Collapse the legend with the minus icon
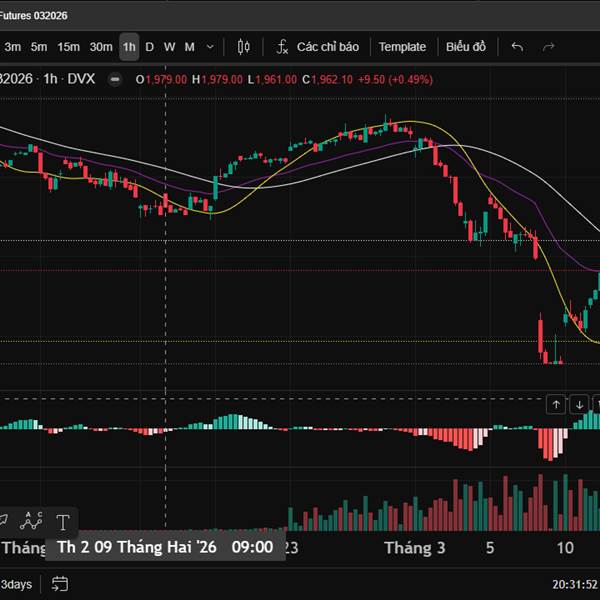The height and width of the screenshot is (600, 600). (x=115, y=80)
